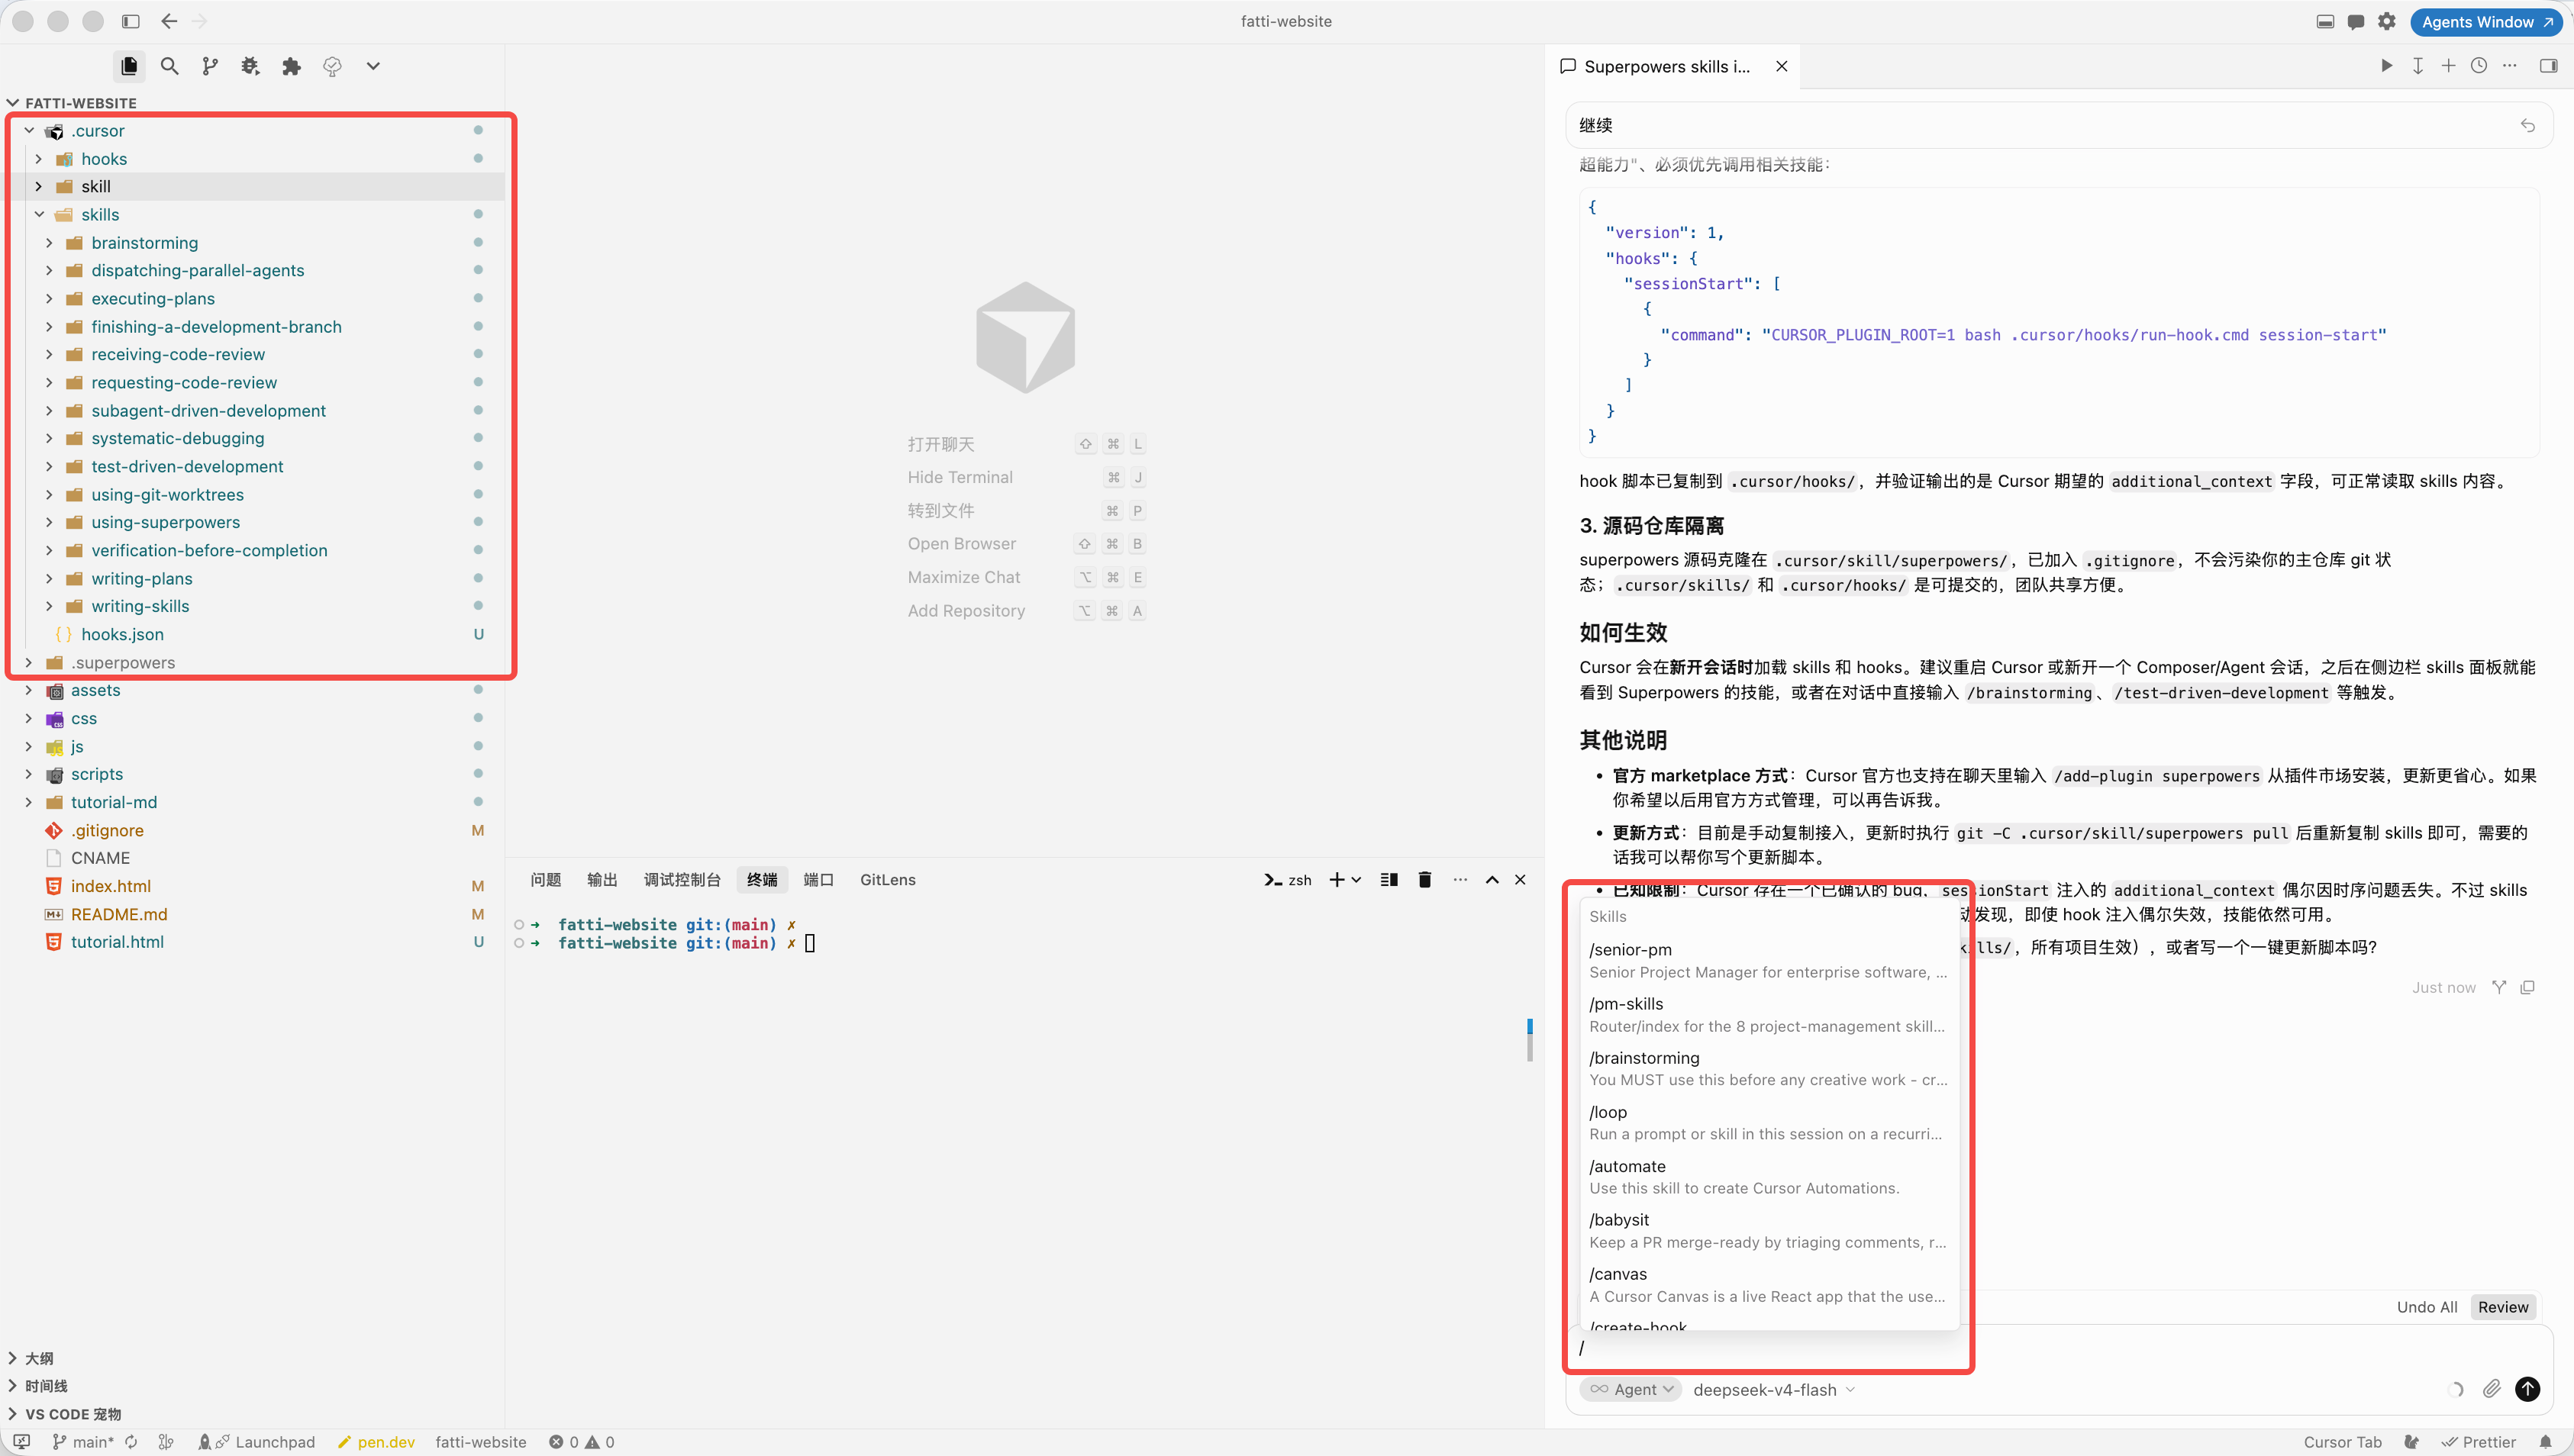The image size is (2574, 1456).
Task: Kill terminal trash icon
Action: click(1425, 879)
